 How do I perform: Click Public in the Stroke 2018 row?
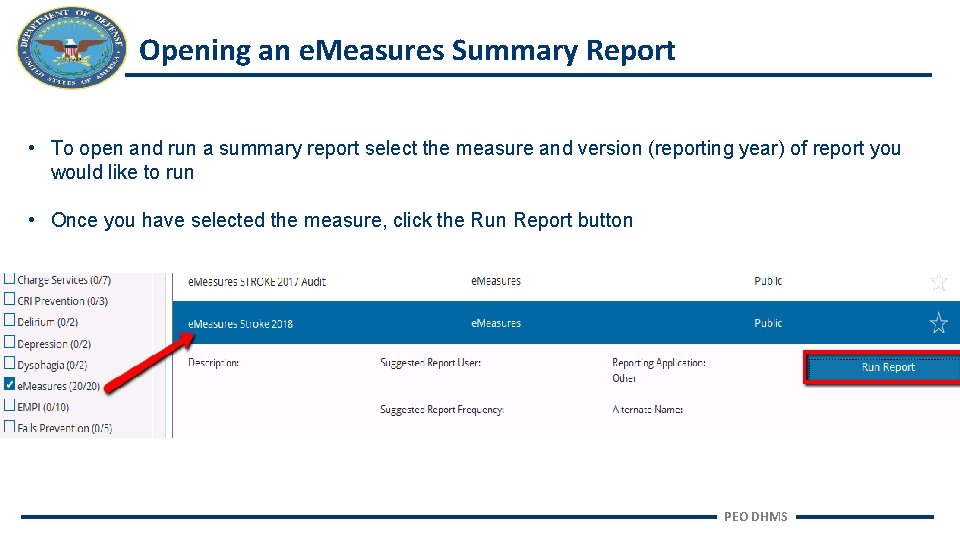coord(768,323)
